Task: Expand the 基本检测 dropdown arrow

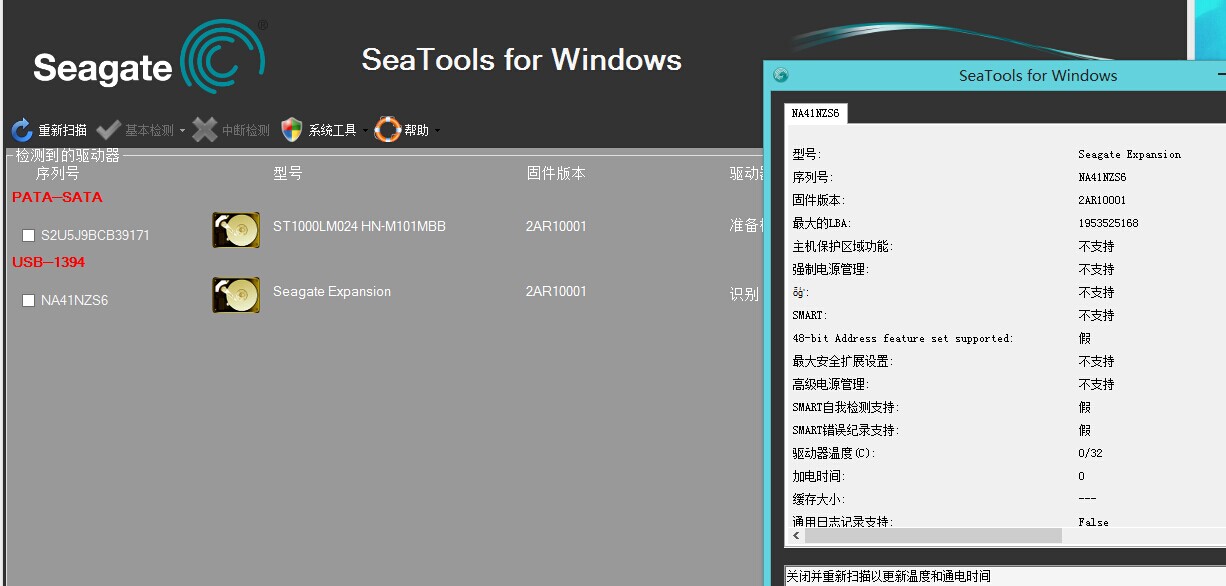Action: pos(183,131)
